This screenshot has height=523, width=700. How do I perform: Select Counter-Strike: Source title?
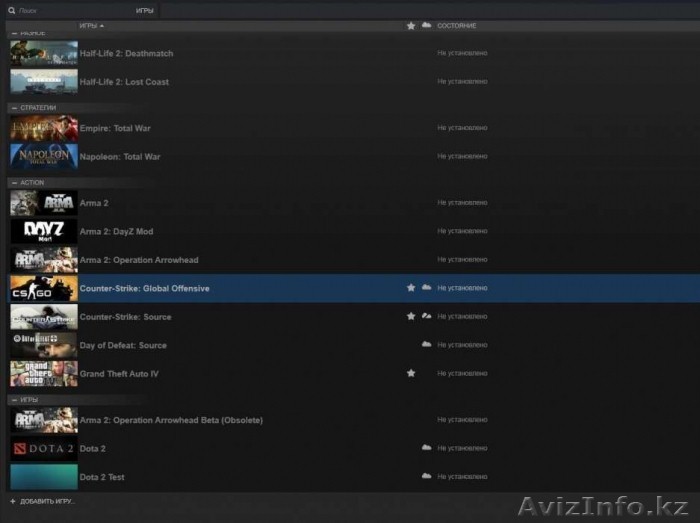click(x=125, y=317)
